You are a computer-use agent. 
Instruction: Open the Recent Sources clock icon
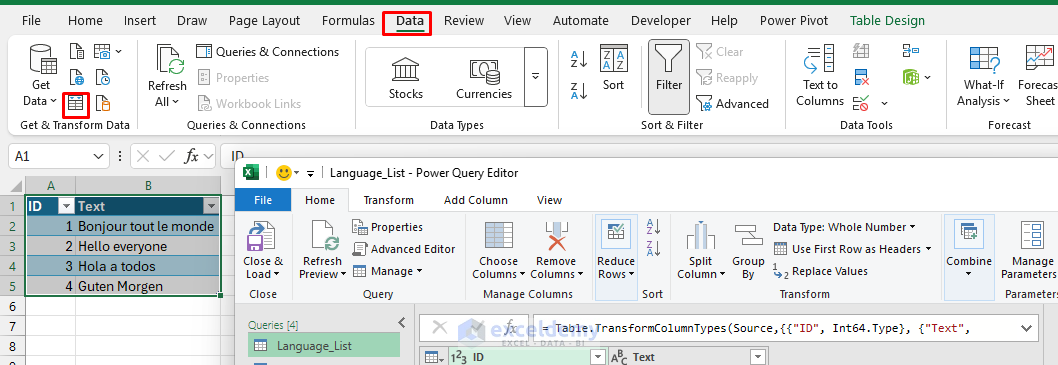pos(103,77)
